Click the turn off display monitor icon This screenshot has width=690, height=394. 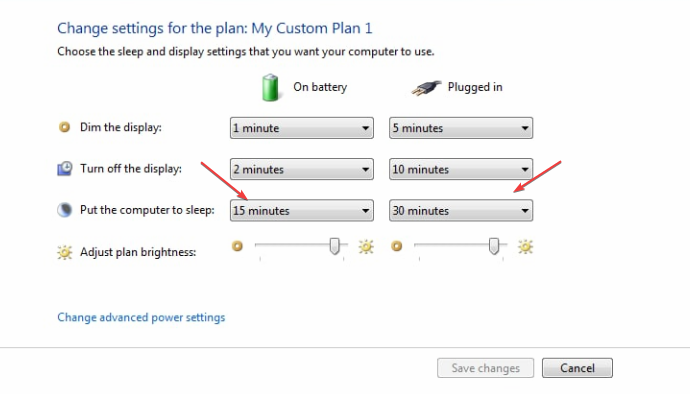click(x=65, y=169)
